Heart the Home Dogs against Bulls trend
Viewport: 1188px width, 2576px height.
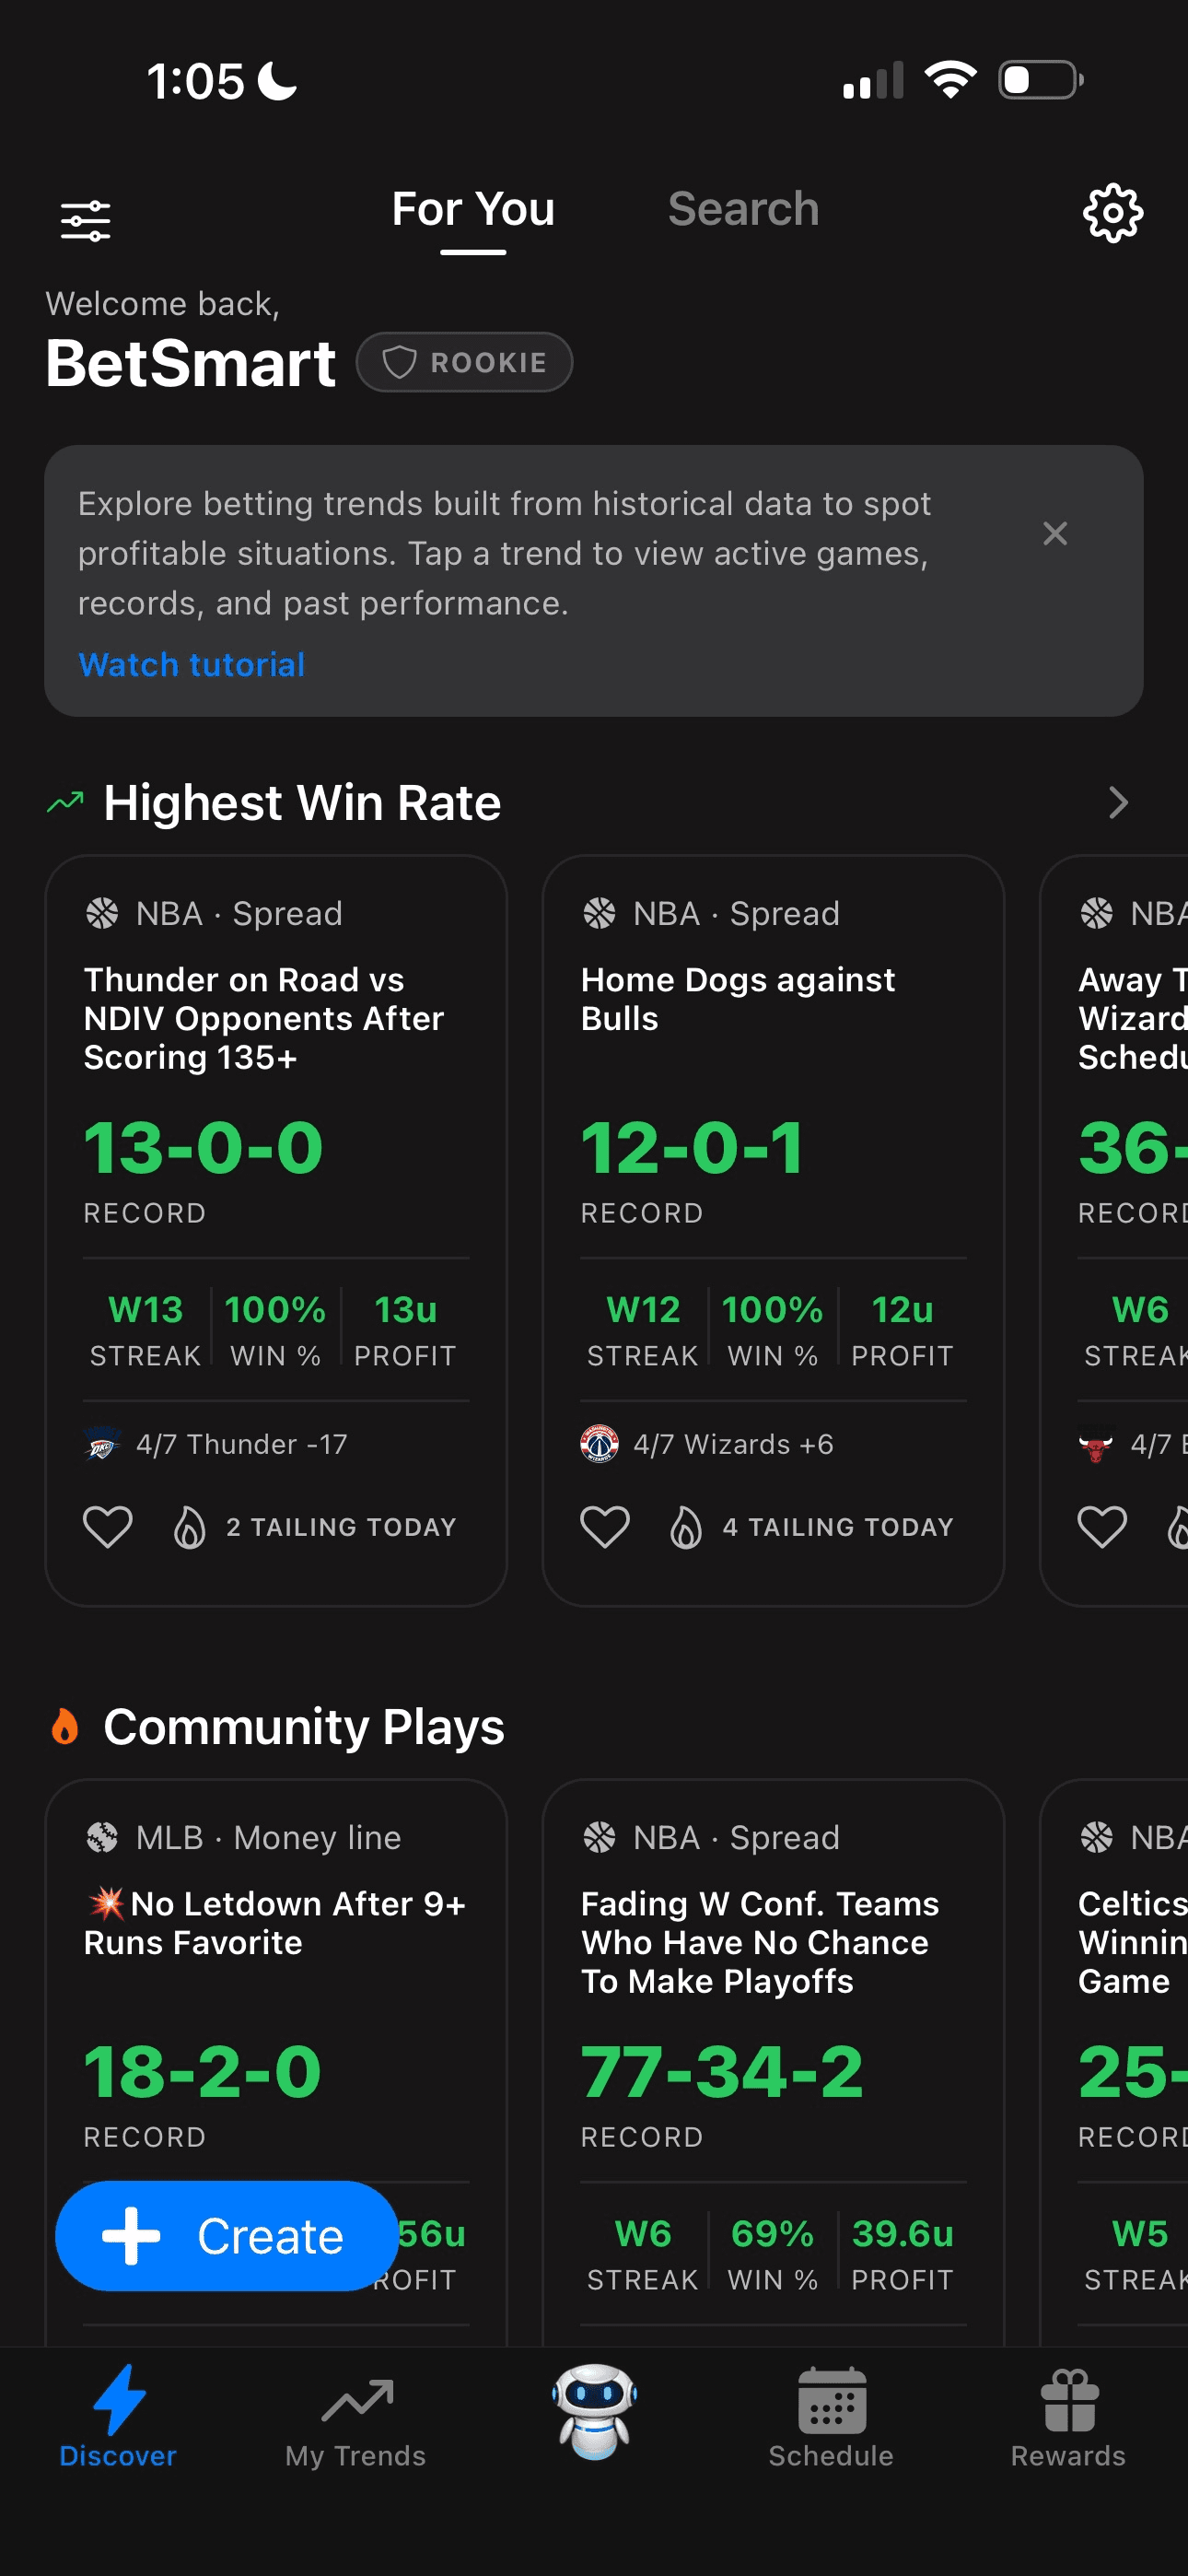[605, 1526]
